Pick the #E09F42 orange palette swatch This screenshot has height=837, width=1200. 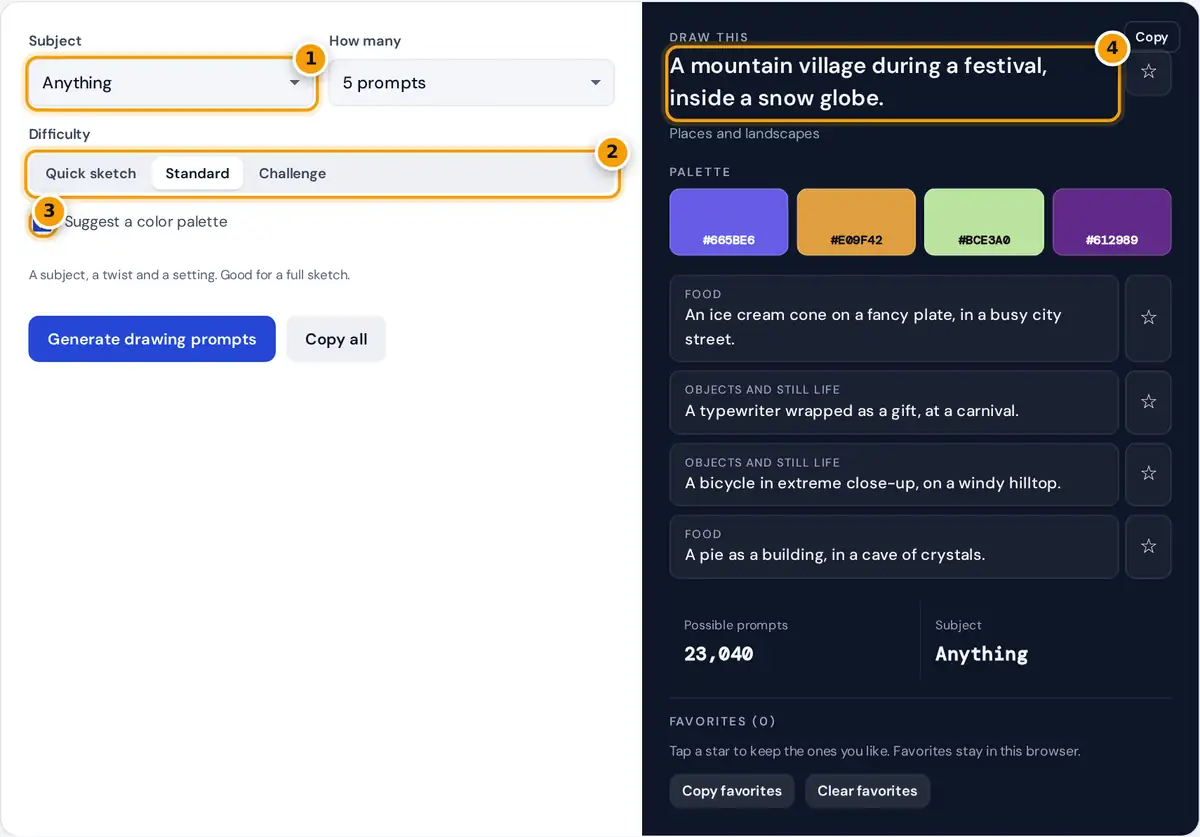tap(856, 222)
